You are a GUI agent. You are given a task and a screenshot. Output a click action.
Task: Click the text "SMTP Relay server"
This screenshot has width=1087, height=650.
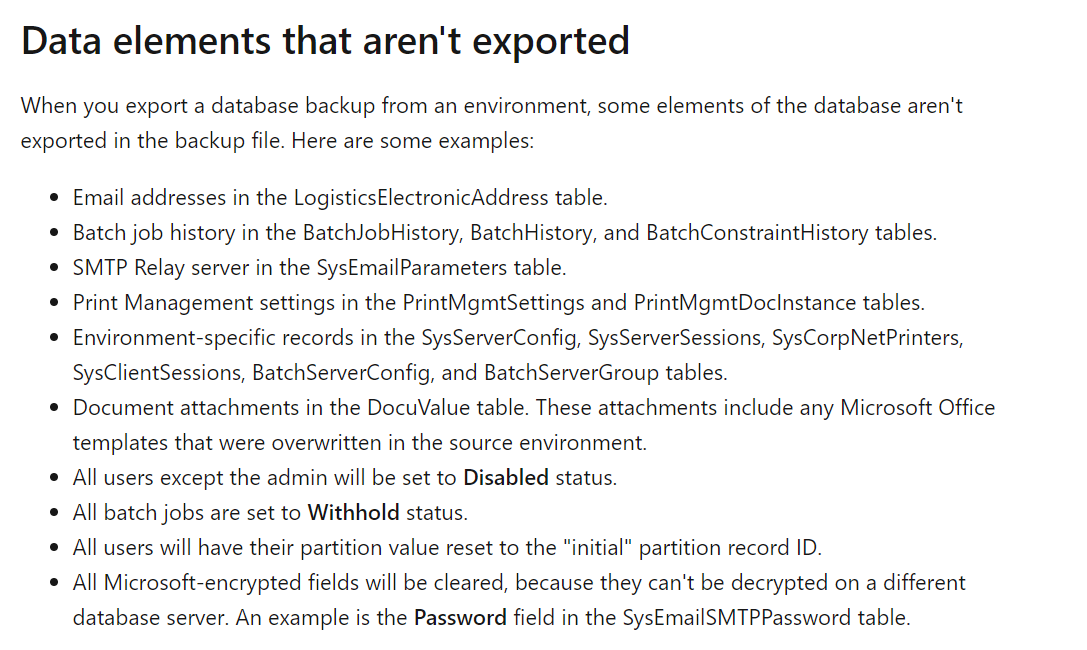(x=161, y=267)
